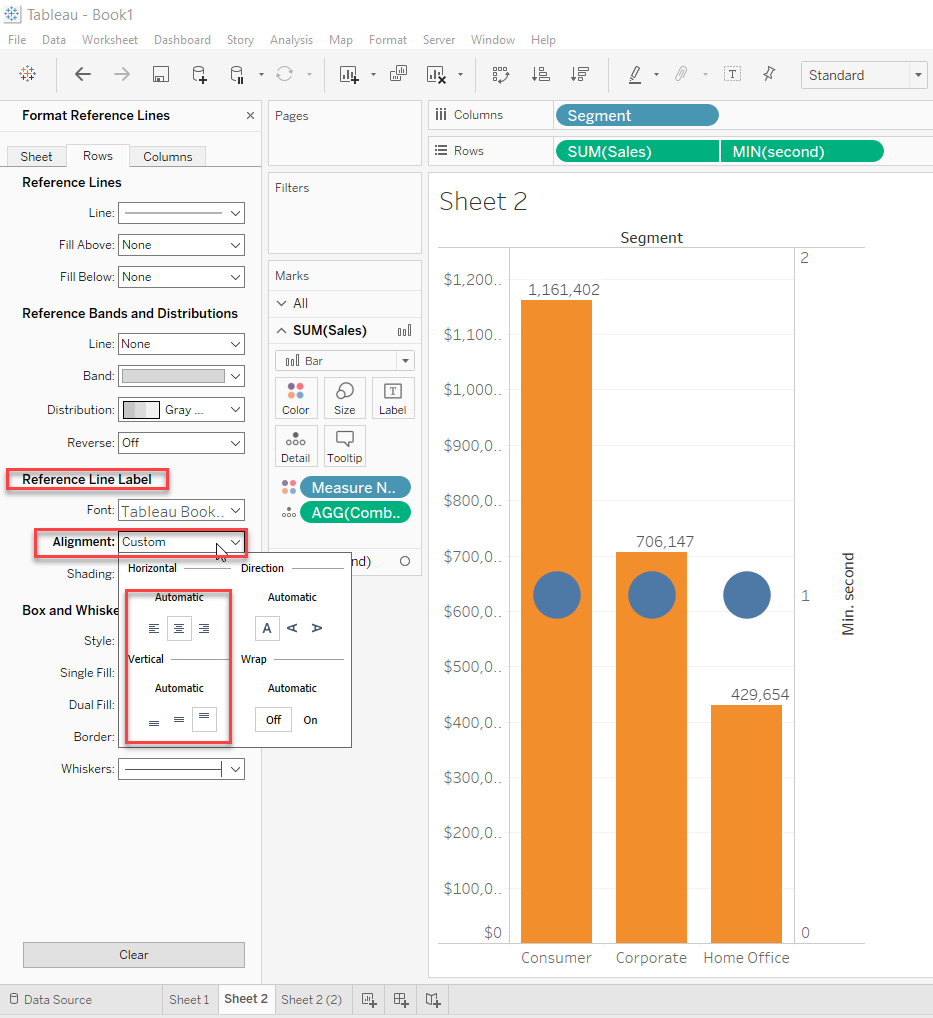This screenshot has height=1018, width=933.
Task: Open the Whiskers line dropdown
Action: [181, 769]
